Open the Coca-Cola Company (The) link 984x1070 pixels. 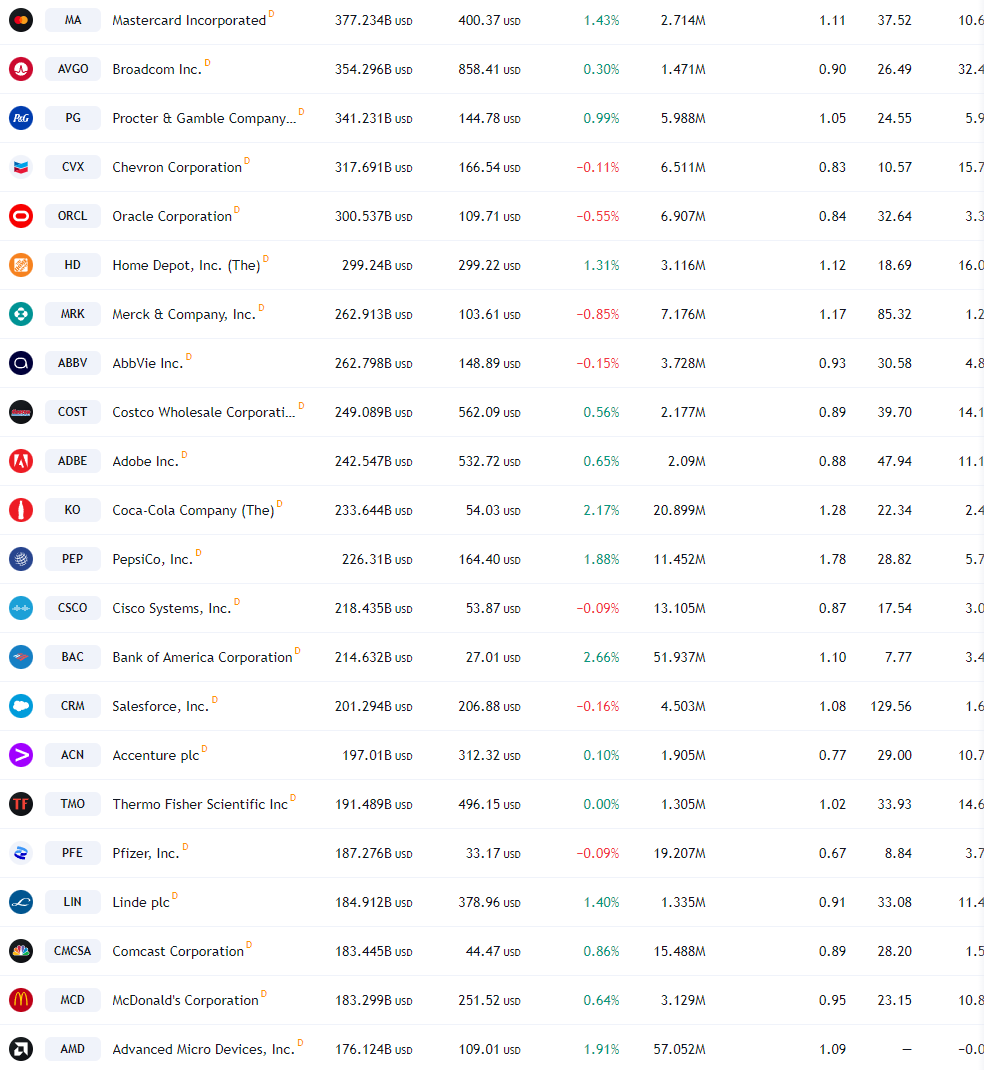click(193, 510)
